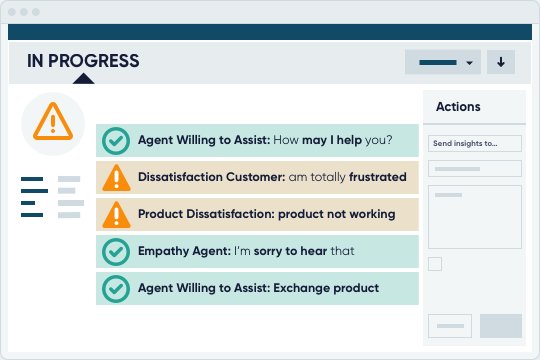Select 'Empathy Agent: I'm sorry to hear that' row
The width and height of the screenshot is (540, 360).
click(257, 251)
